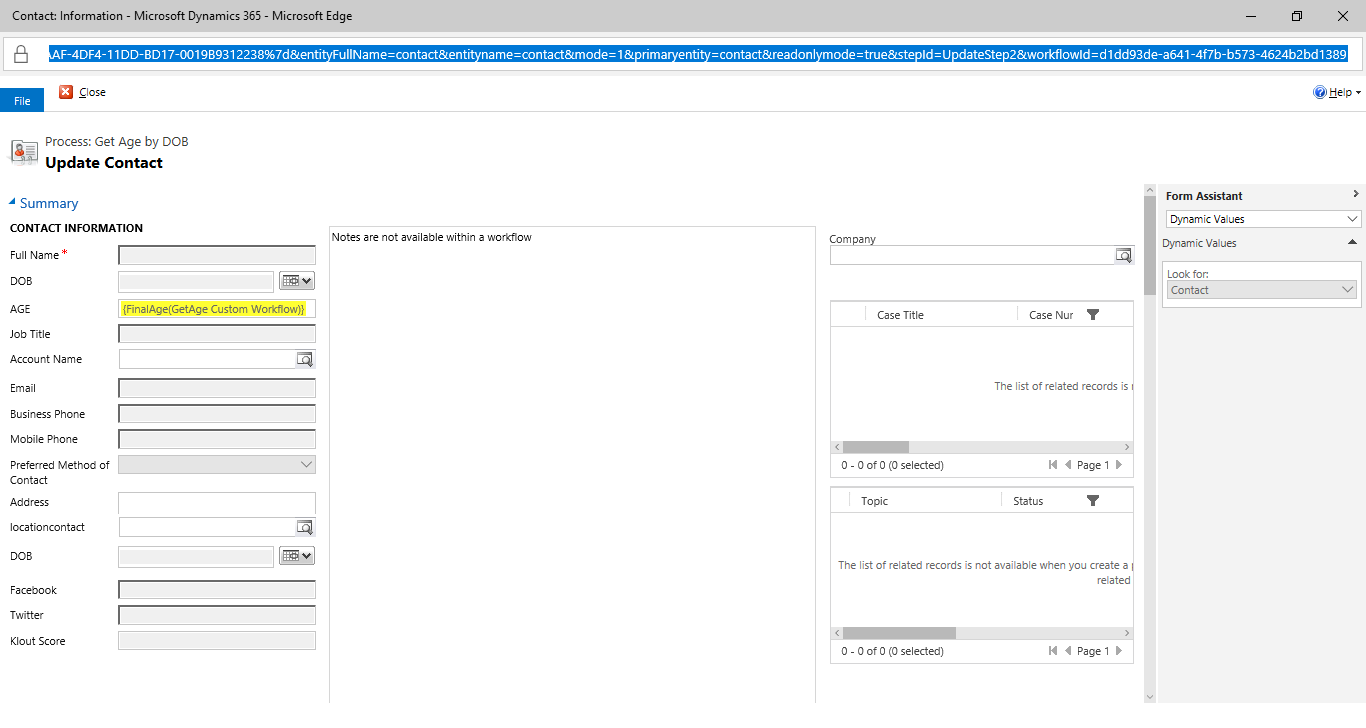Open Preferred Method of Contact dropdown

[217, 465]
